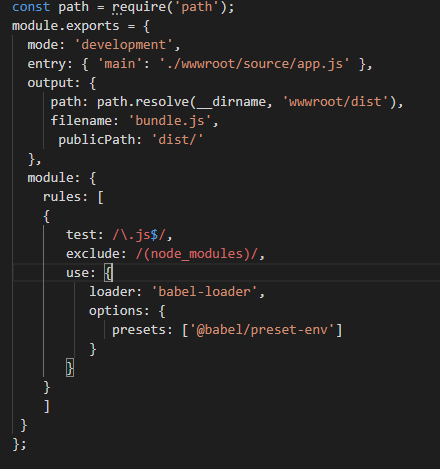
Task: Click the 'output' property name
Action: tap(50, 83)
